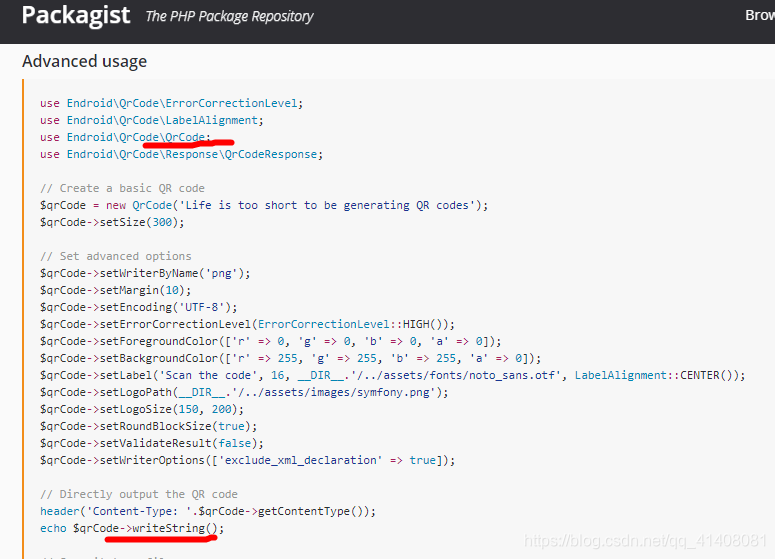
Task: Click the line 'use Endroid\QrCode\ErrorCorrectionLevel;'
Action: [172, 103]
